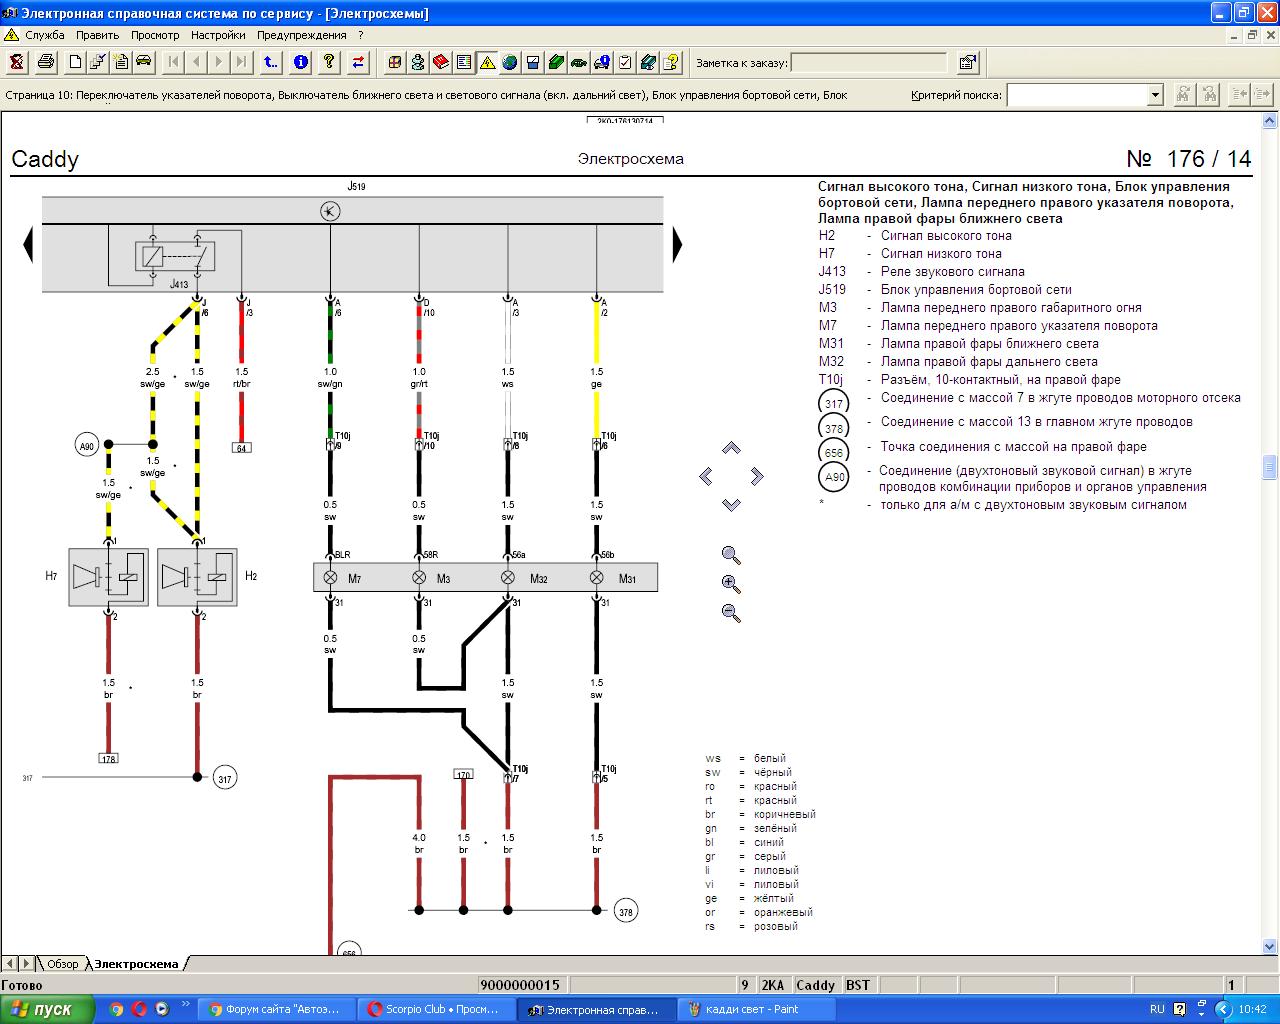Click the printer icon in the toolbar
Image resolution: width=1280 pixels, height=1024 pixels.
pyautogui.click(x=45, y=62)
